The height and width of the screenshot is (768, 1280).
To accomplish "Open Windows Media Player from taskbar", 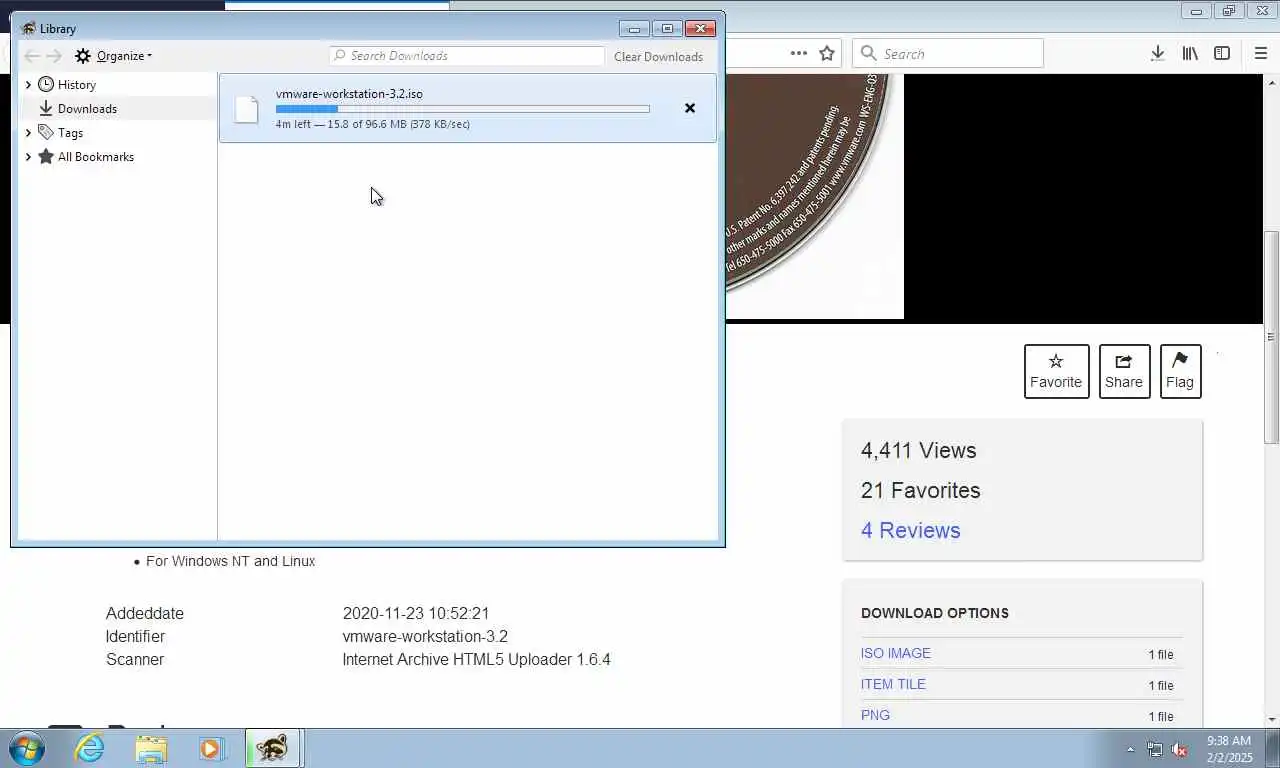I will pyautogui.click(x=212, y=748).
